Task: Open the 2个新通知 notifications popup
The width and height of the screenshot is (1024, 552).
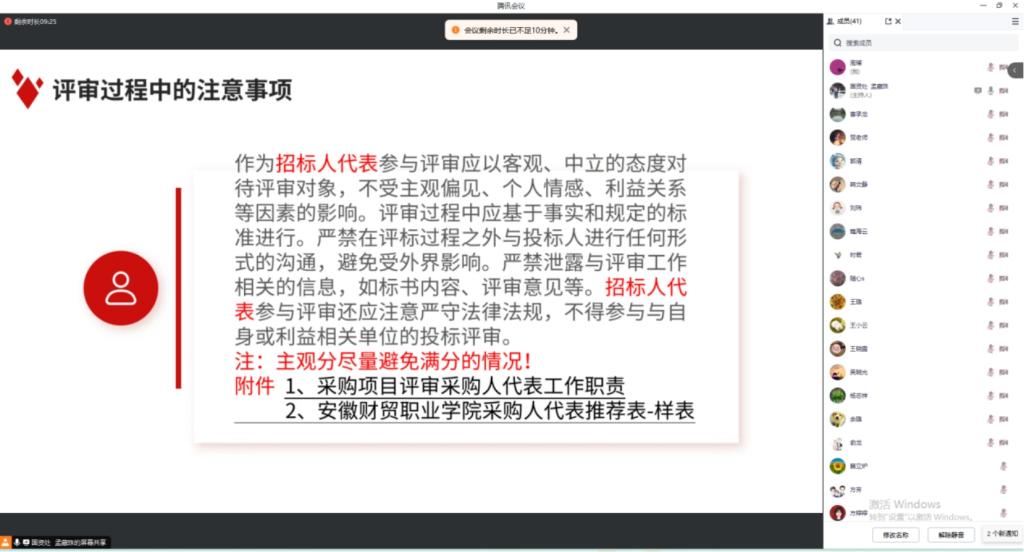Action: (x=1001, y=534)
